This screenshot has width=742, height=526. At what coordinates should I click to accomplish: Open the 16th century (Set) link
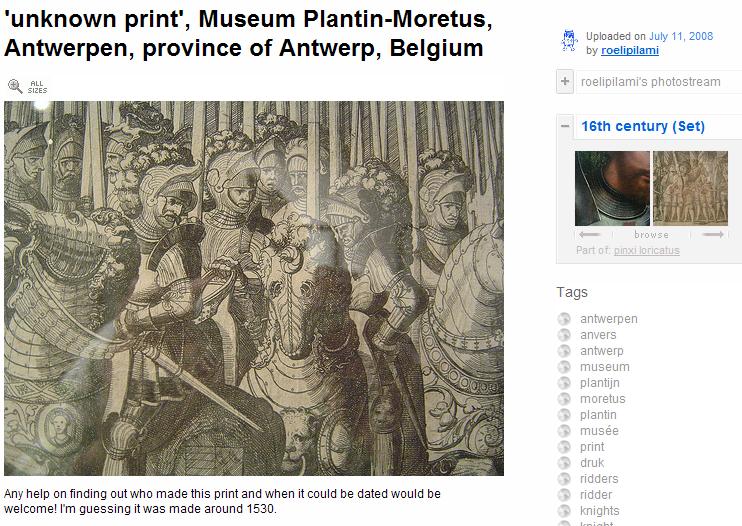(643, 126)
